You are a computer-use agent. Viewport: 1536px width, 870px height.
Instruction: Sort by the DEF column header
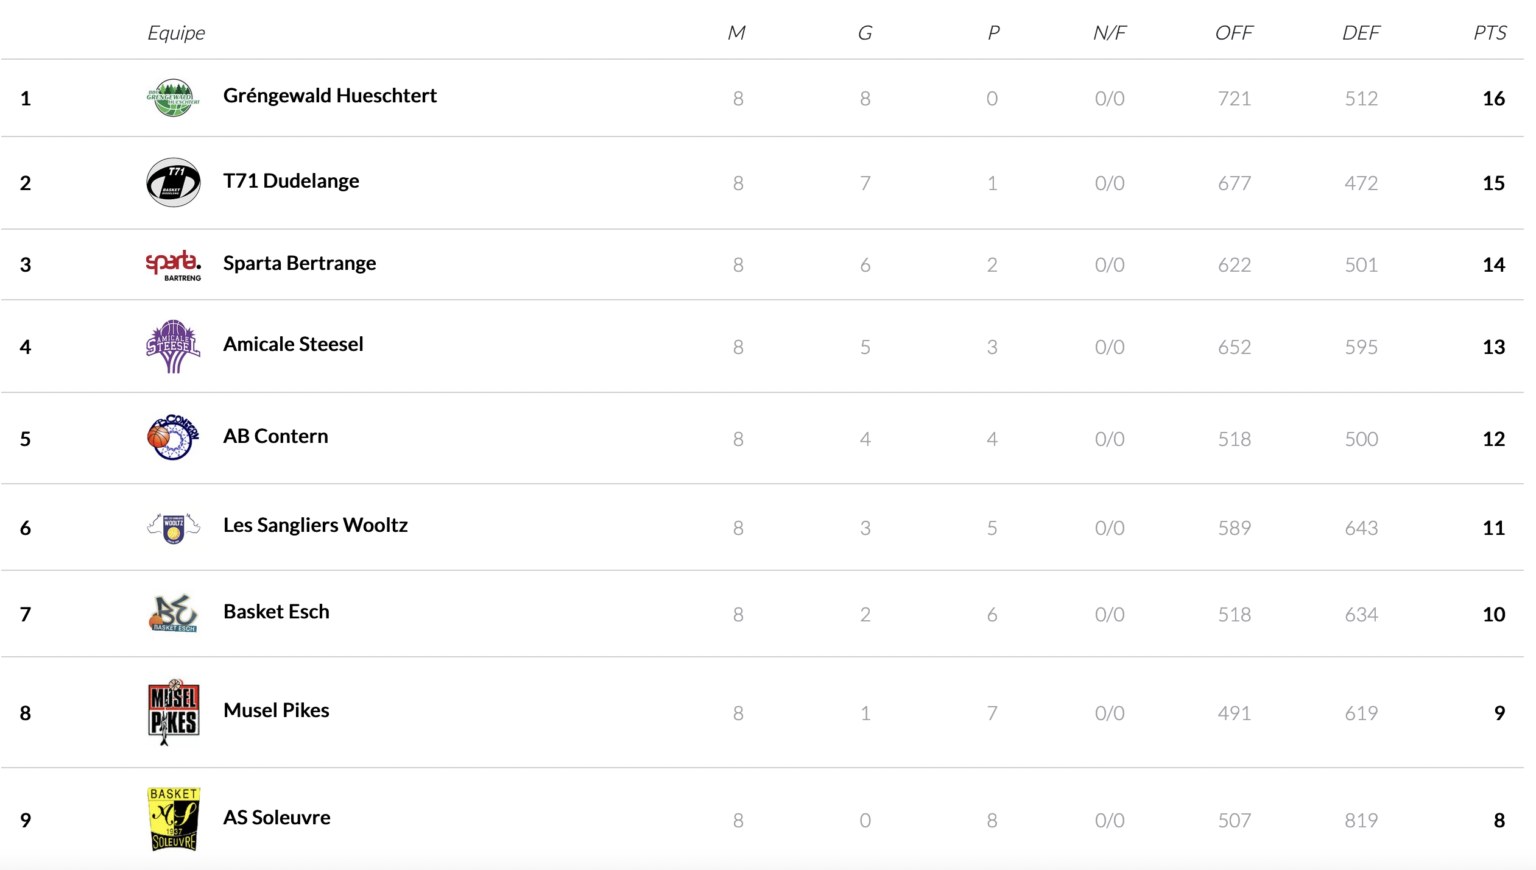(x=1361, y=33)
